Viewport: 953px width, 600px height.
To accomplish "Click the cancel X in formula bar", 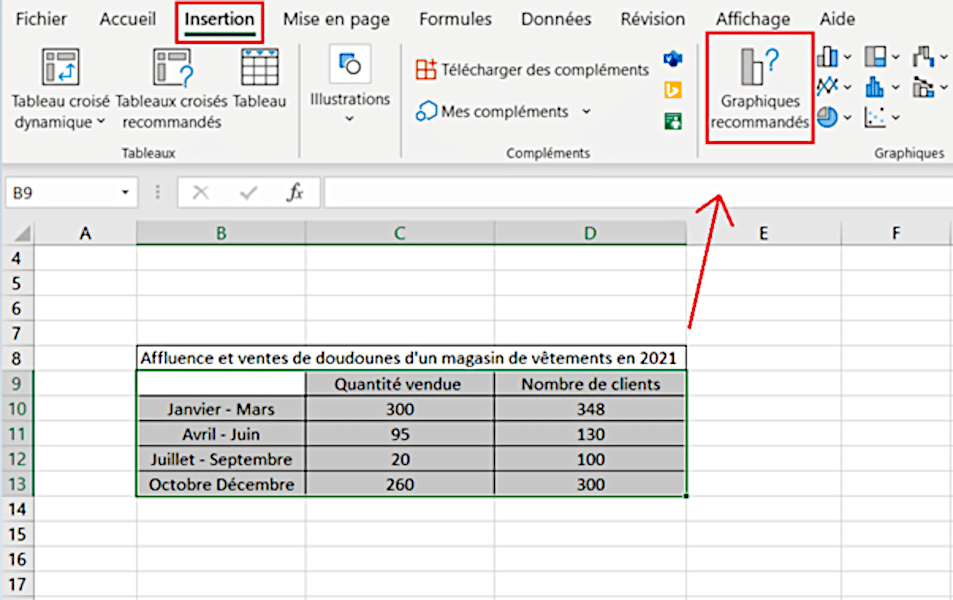I will click(201, 193).
